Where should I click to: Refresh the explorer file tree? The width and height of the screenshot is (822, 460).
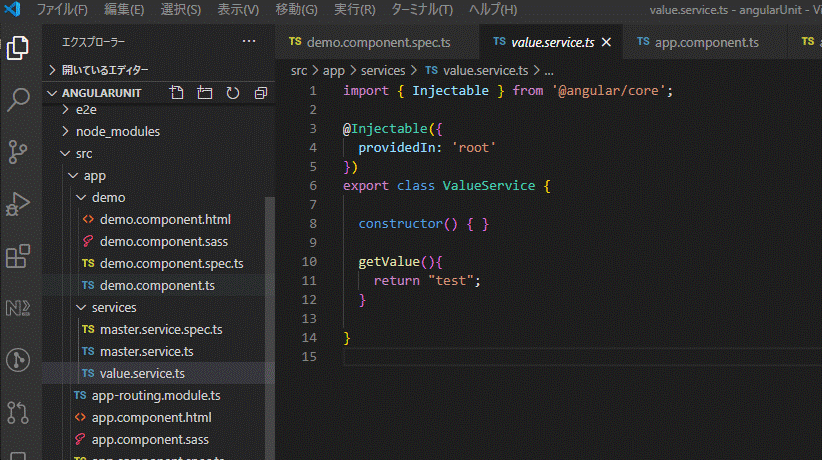tap(233, 93)
